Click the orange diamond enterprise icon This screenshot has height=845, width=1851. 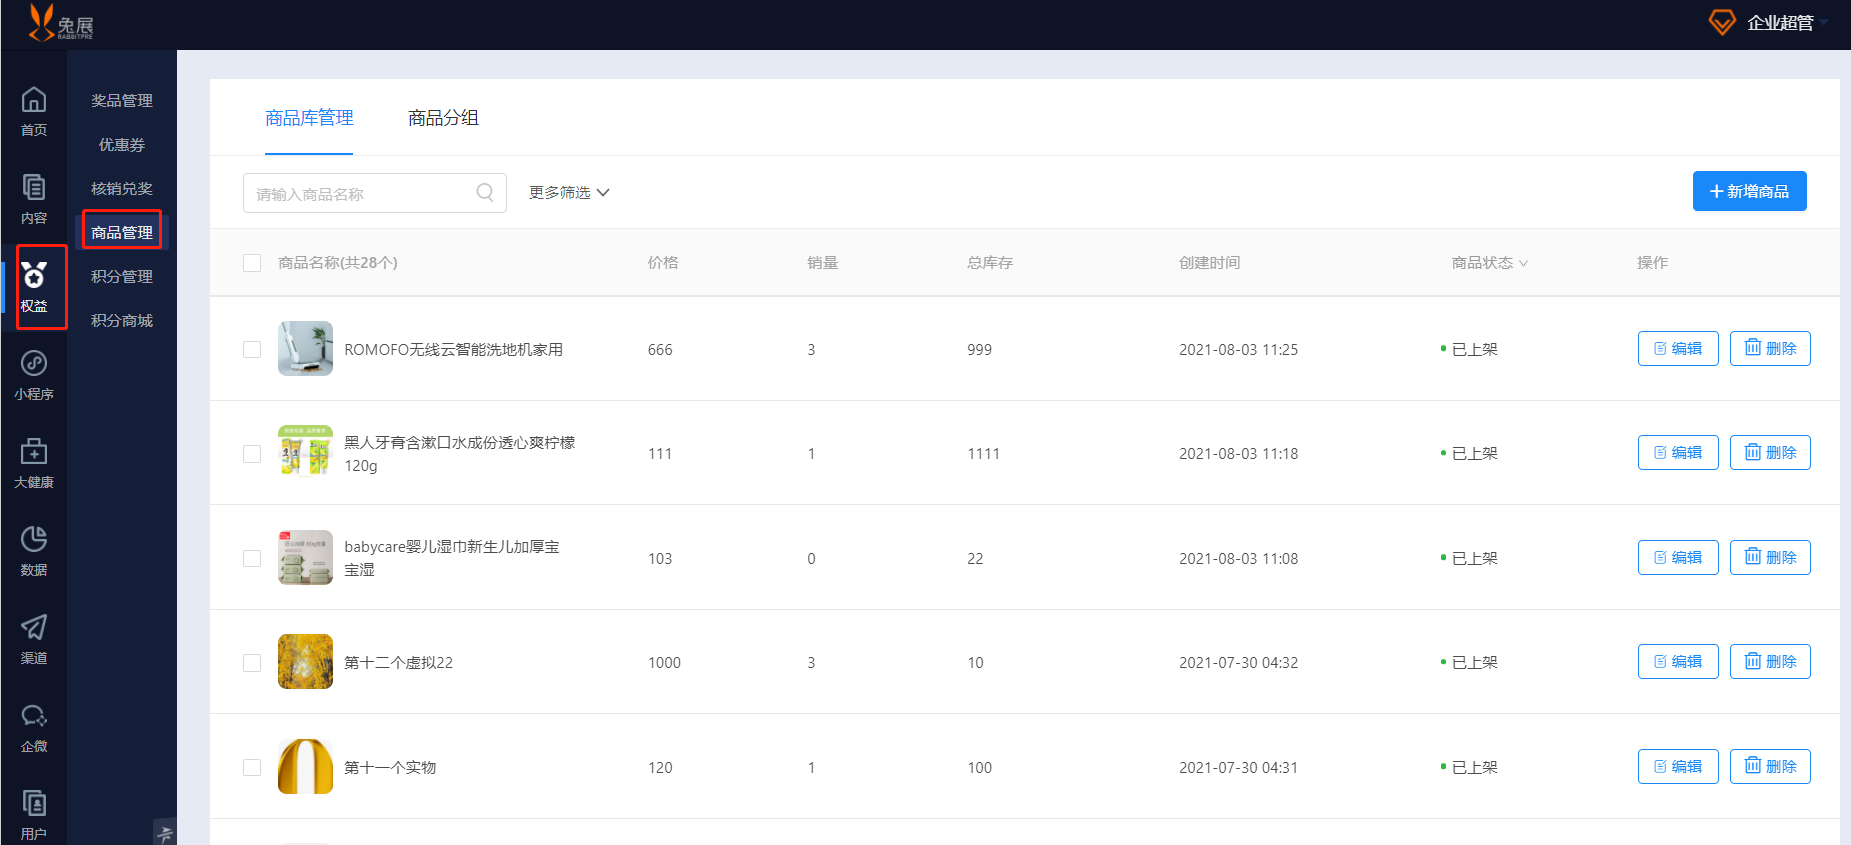click(1722, 22)
